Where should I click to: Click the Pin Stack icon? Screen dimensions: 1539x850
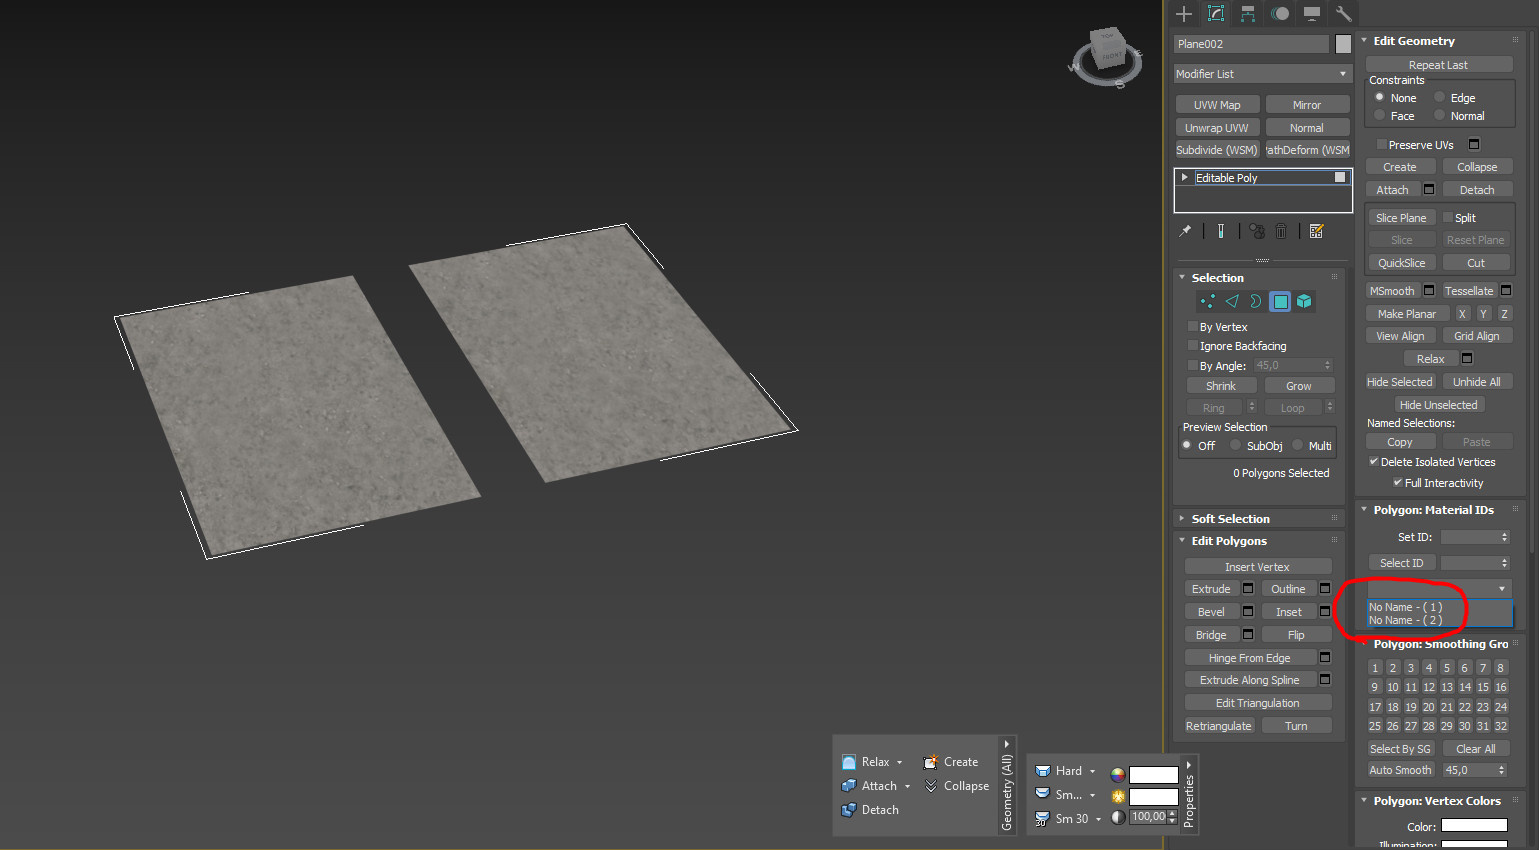[x=1185, y=231]
